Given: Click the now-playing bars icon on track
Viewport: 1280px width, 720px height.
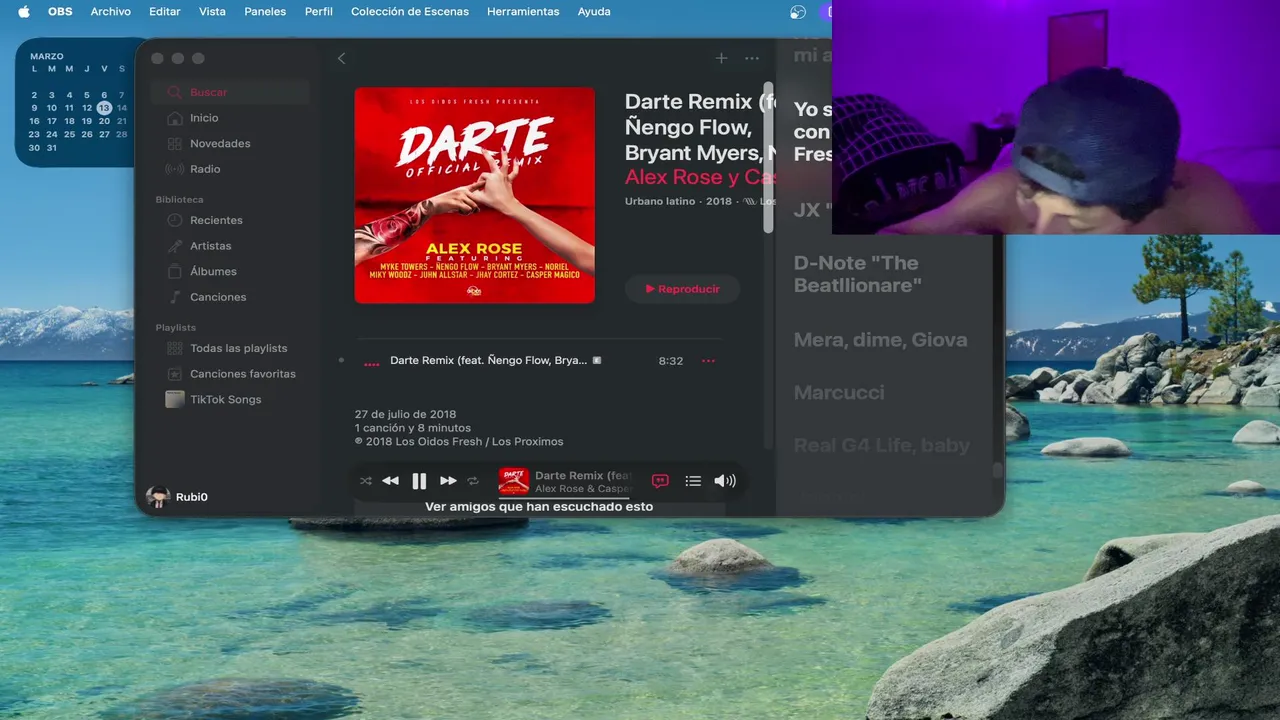Looking at the screenshot, I should tap(371, 362).
